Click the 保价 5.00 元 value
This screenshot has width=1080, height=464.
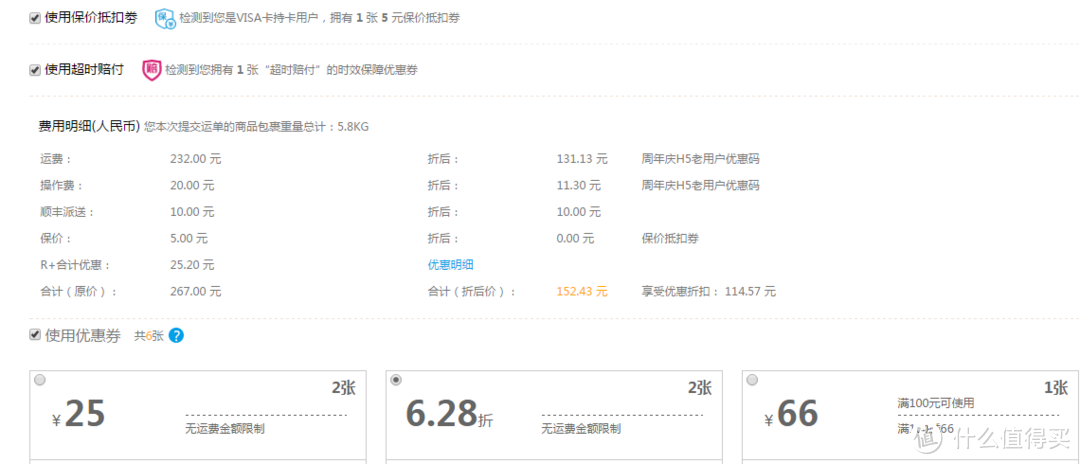pyautogui.click(x=189, y=238)
